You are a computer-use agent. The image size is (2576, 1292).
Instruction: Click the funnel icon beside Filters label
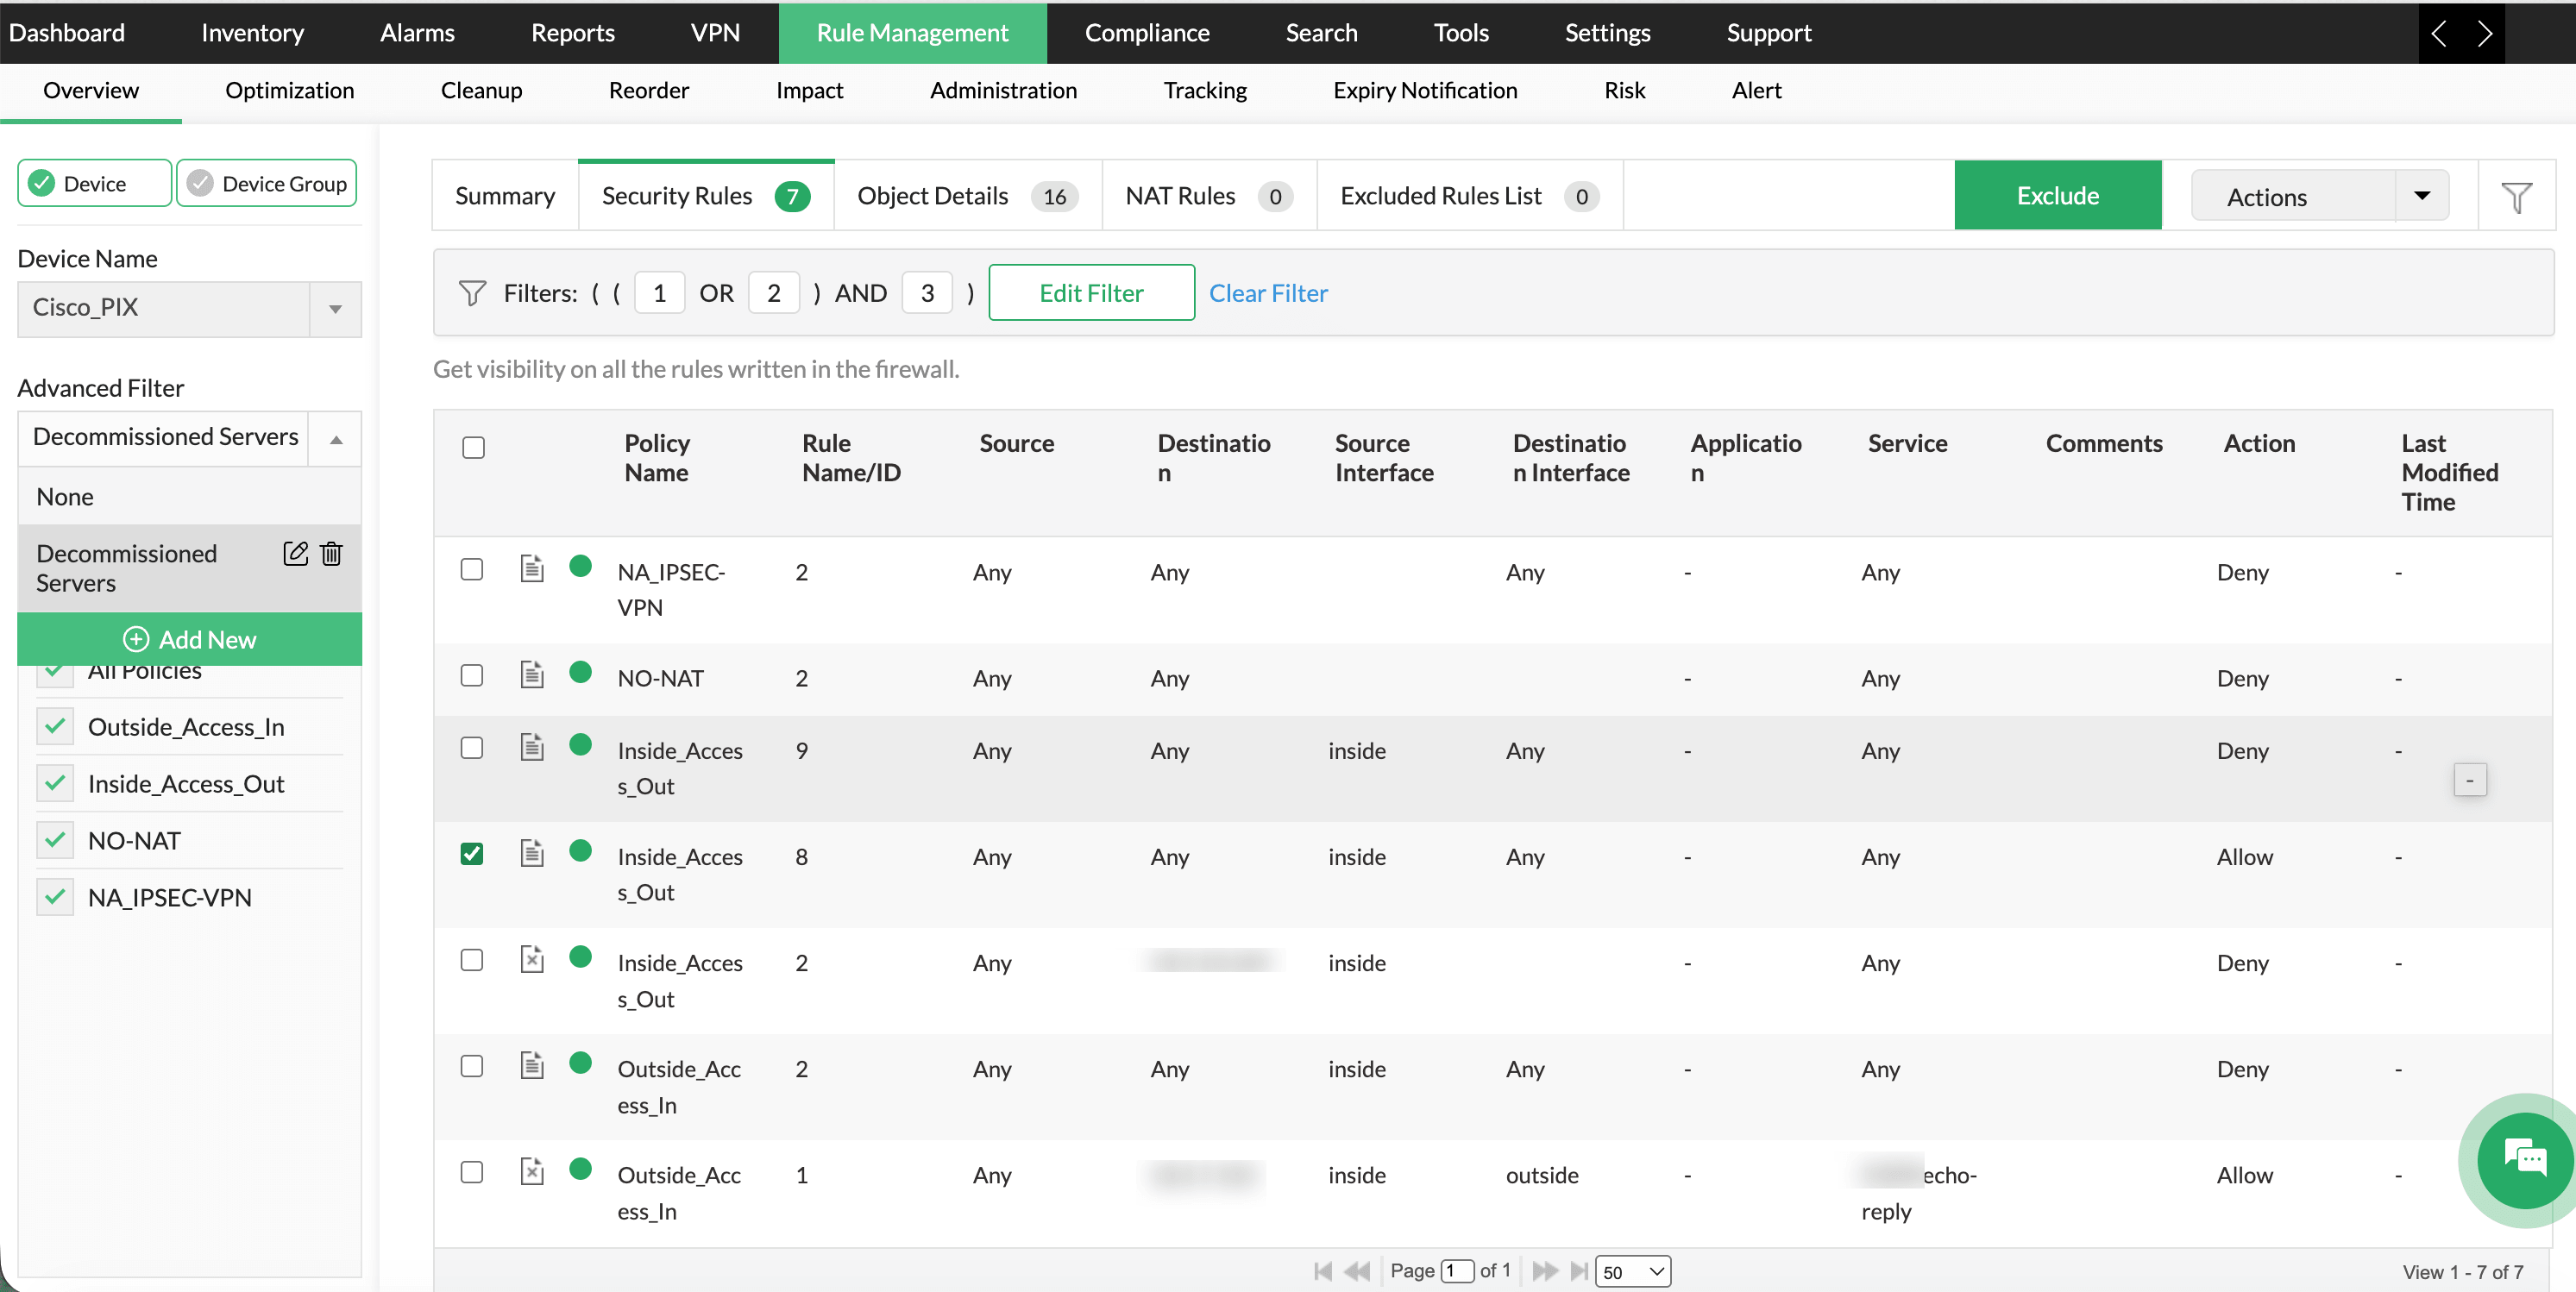[x=472, y=293]
